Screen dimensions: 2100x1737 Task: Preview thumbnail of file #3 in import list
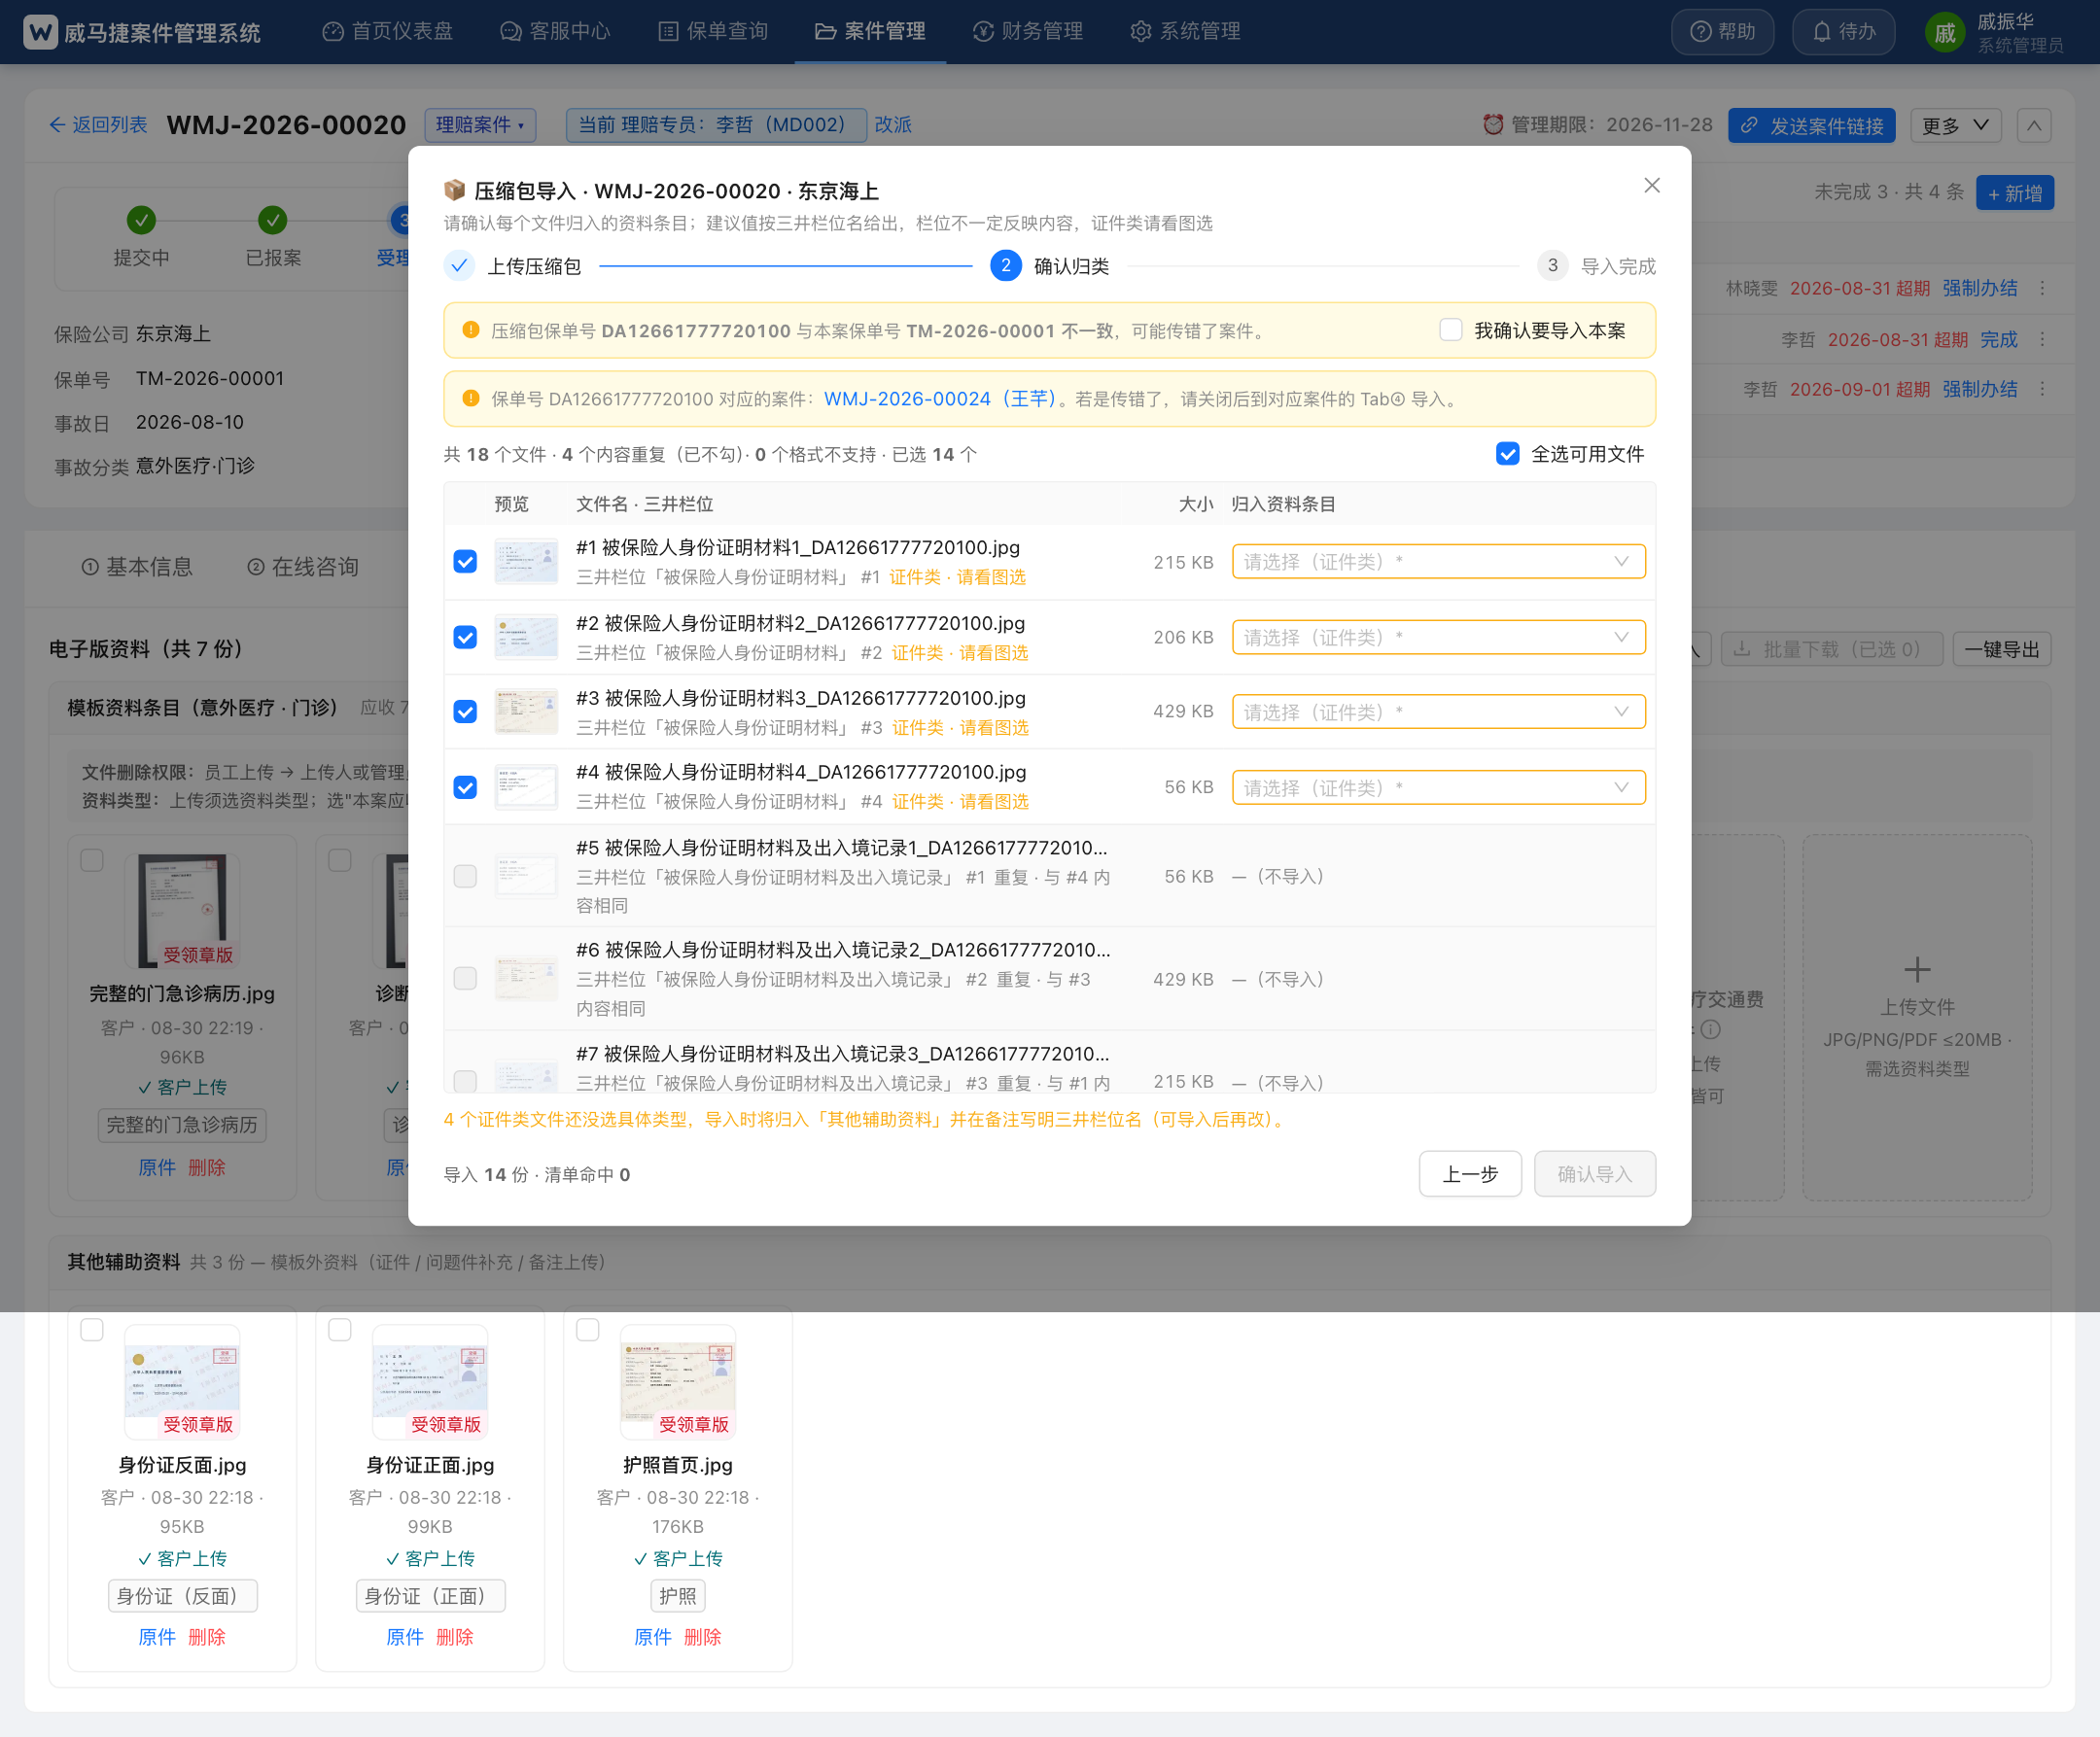(526, 712)
